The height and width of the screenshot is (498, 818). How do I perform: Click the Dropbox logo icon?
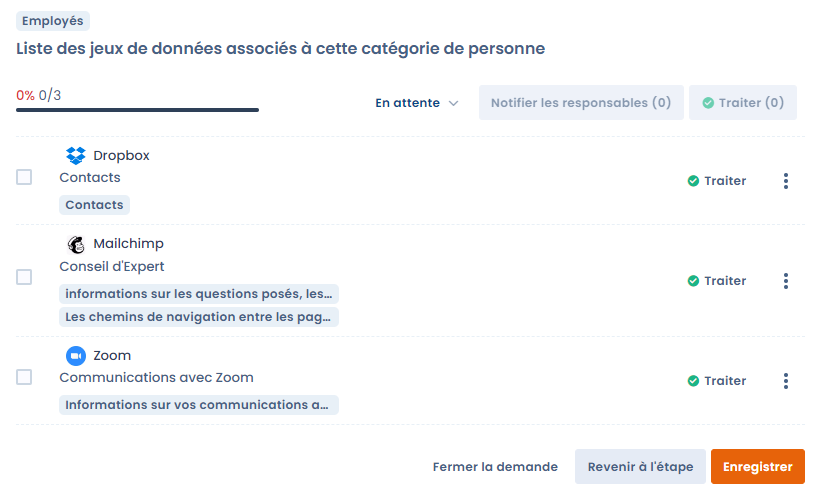pos(76,155)
